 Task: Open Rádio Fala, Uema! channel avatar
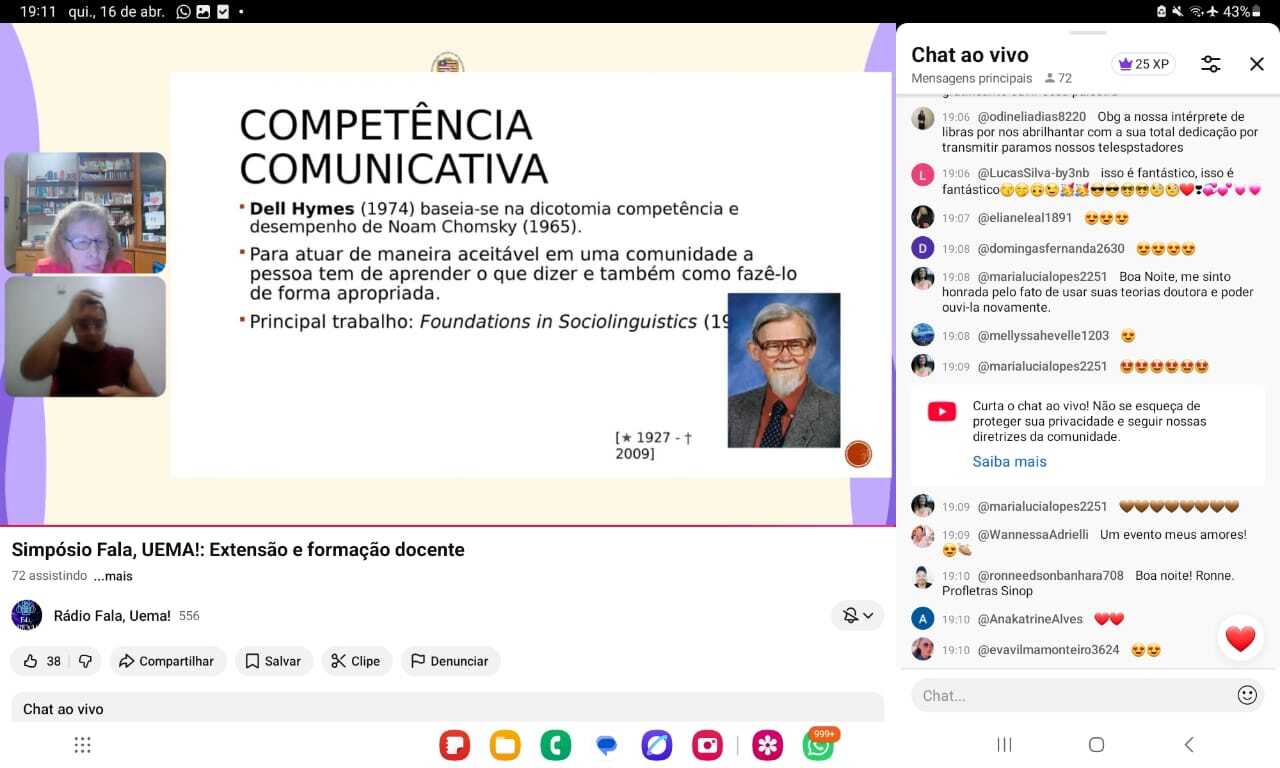click(27, 615)
